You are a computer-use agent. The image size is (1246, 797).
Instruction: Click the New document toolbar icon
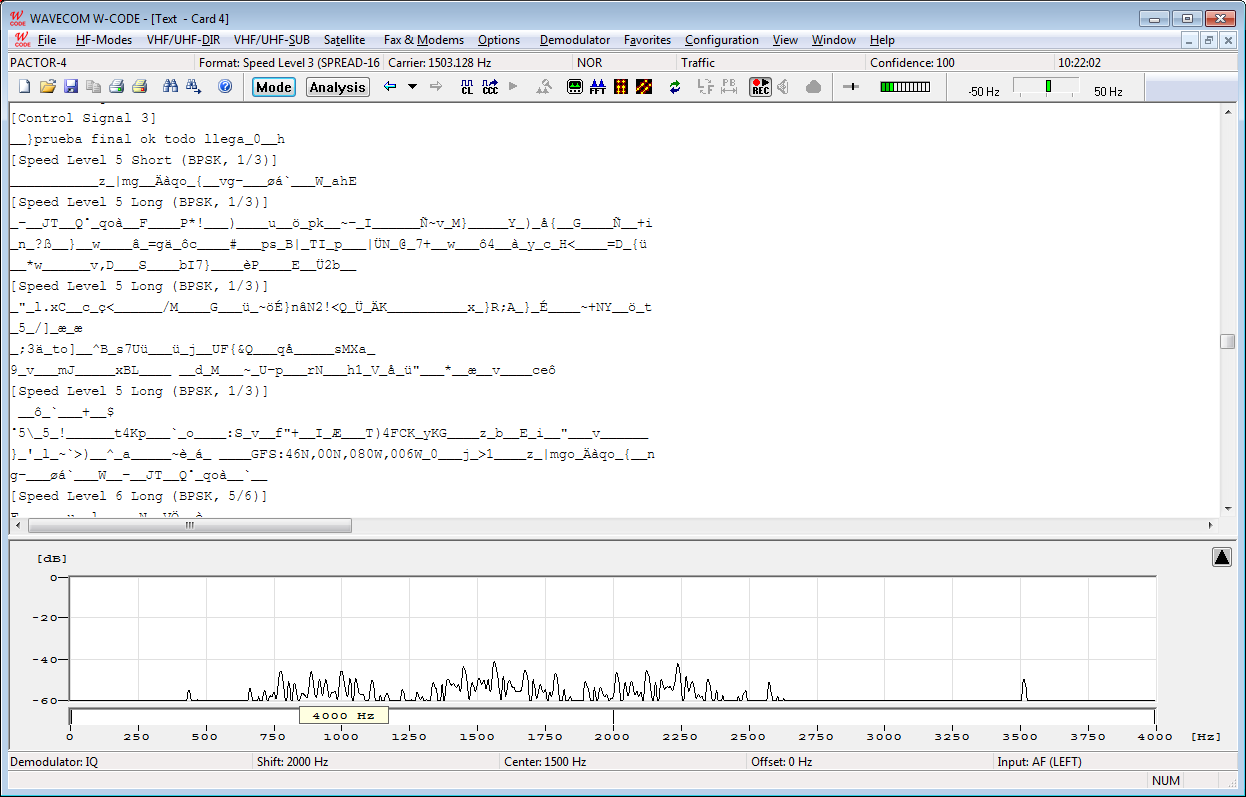click(24, 87)
